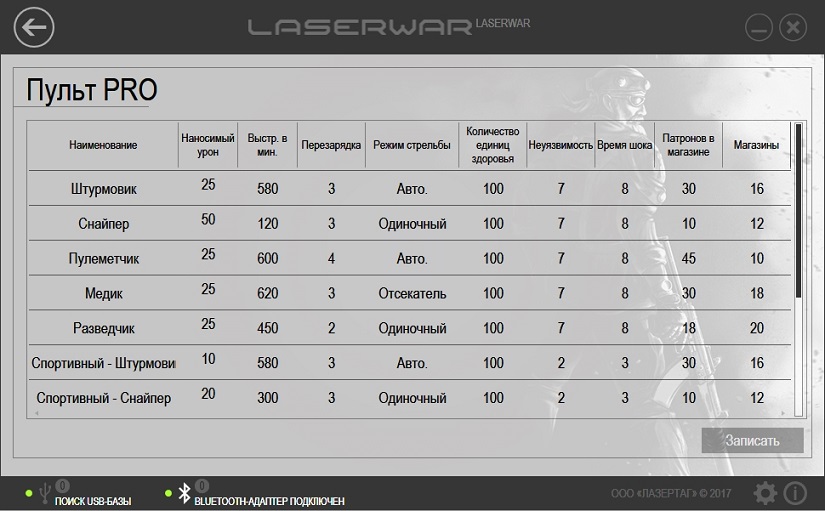Click Медик rate of fire 620
This screenshot has height=511, width=825.
point(267,293)
